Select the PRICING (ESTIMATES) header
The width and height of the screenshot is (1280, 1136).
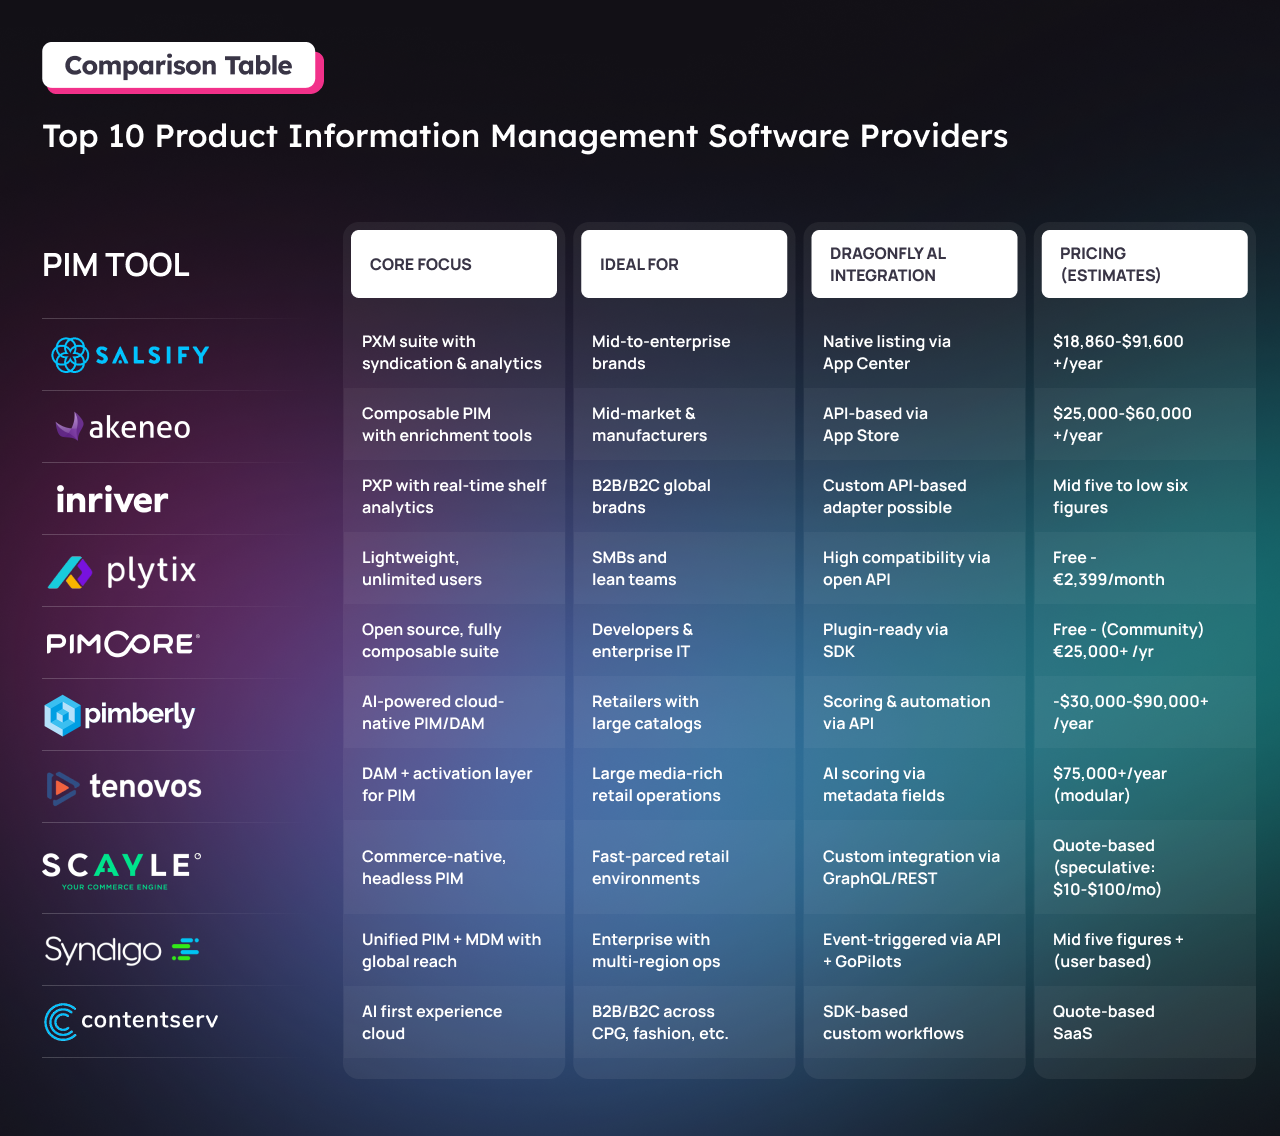[x=1145, y=264]
